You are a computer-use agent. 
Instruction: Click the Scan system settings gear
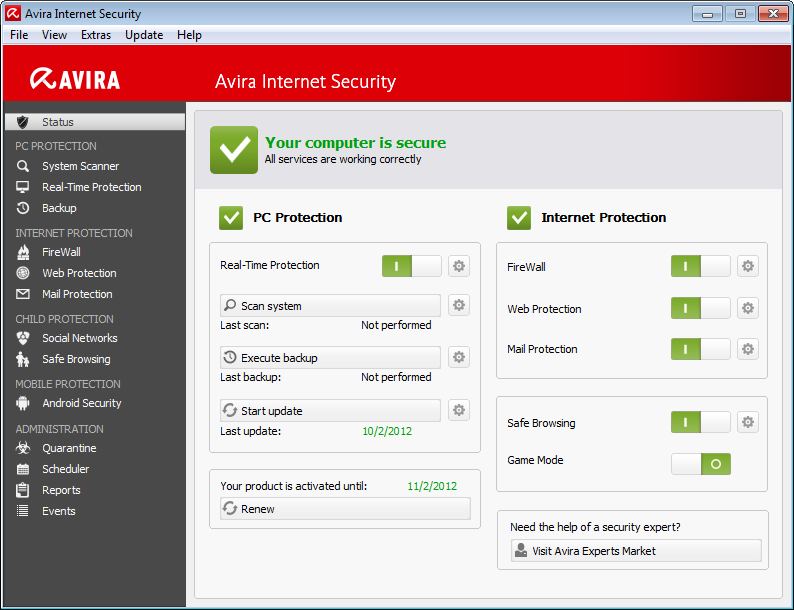(459, 305)
